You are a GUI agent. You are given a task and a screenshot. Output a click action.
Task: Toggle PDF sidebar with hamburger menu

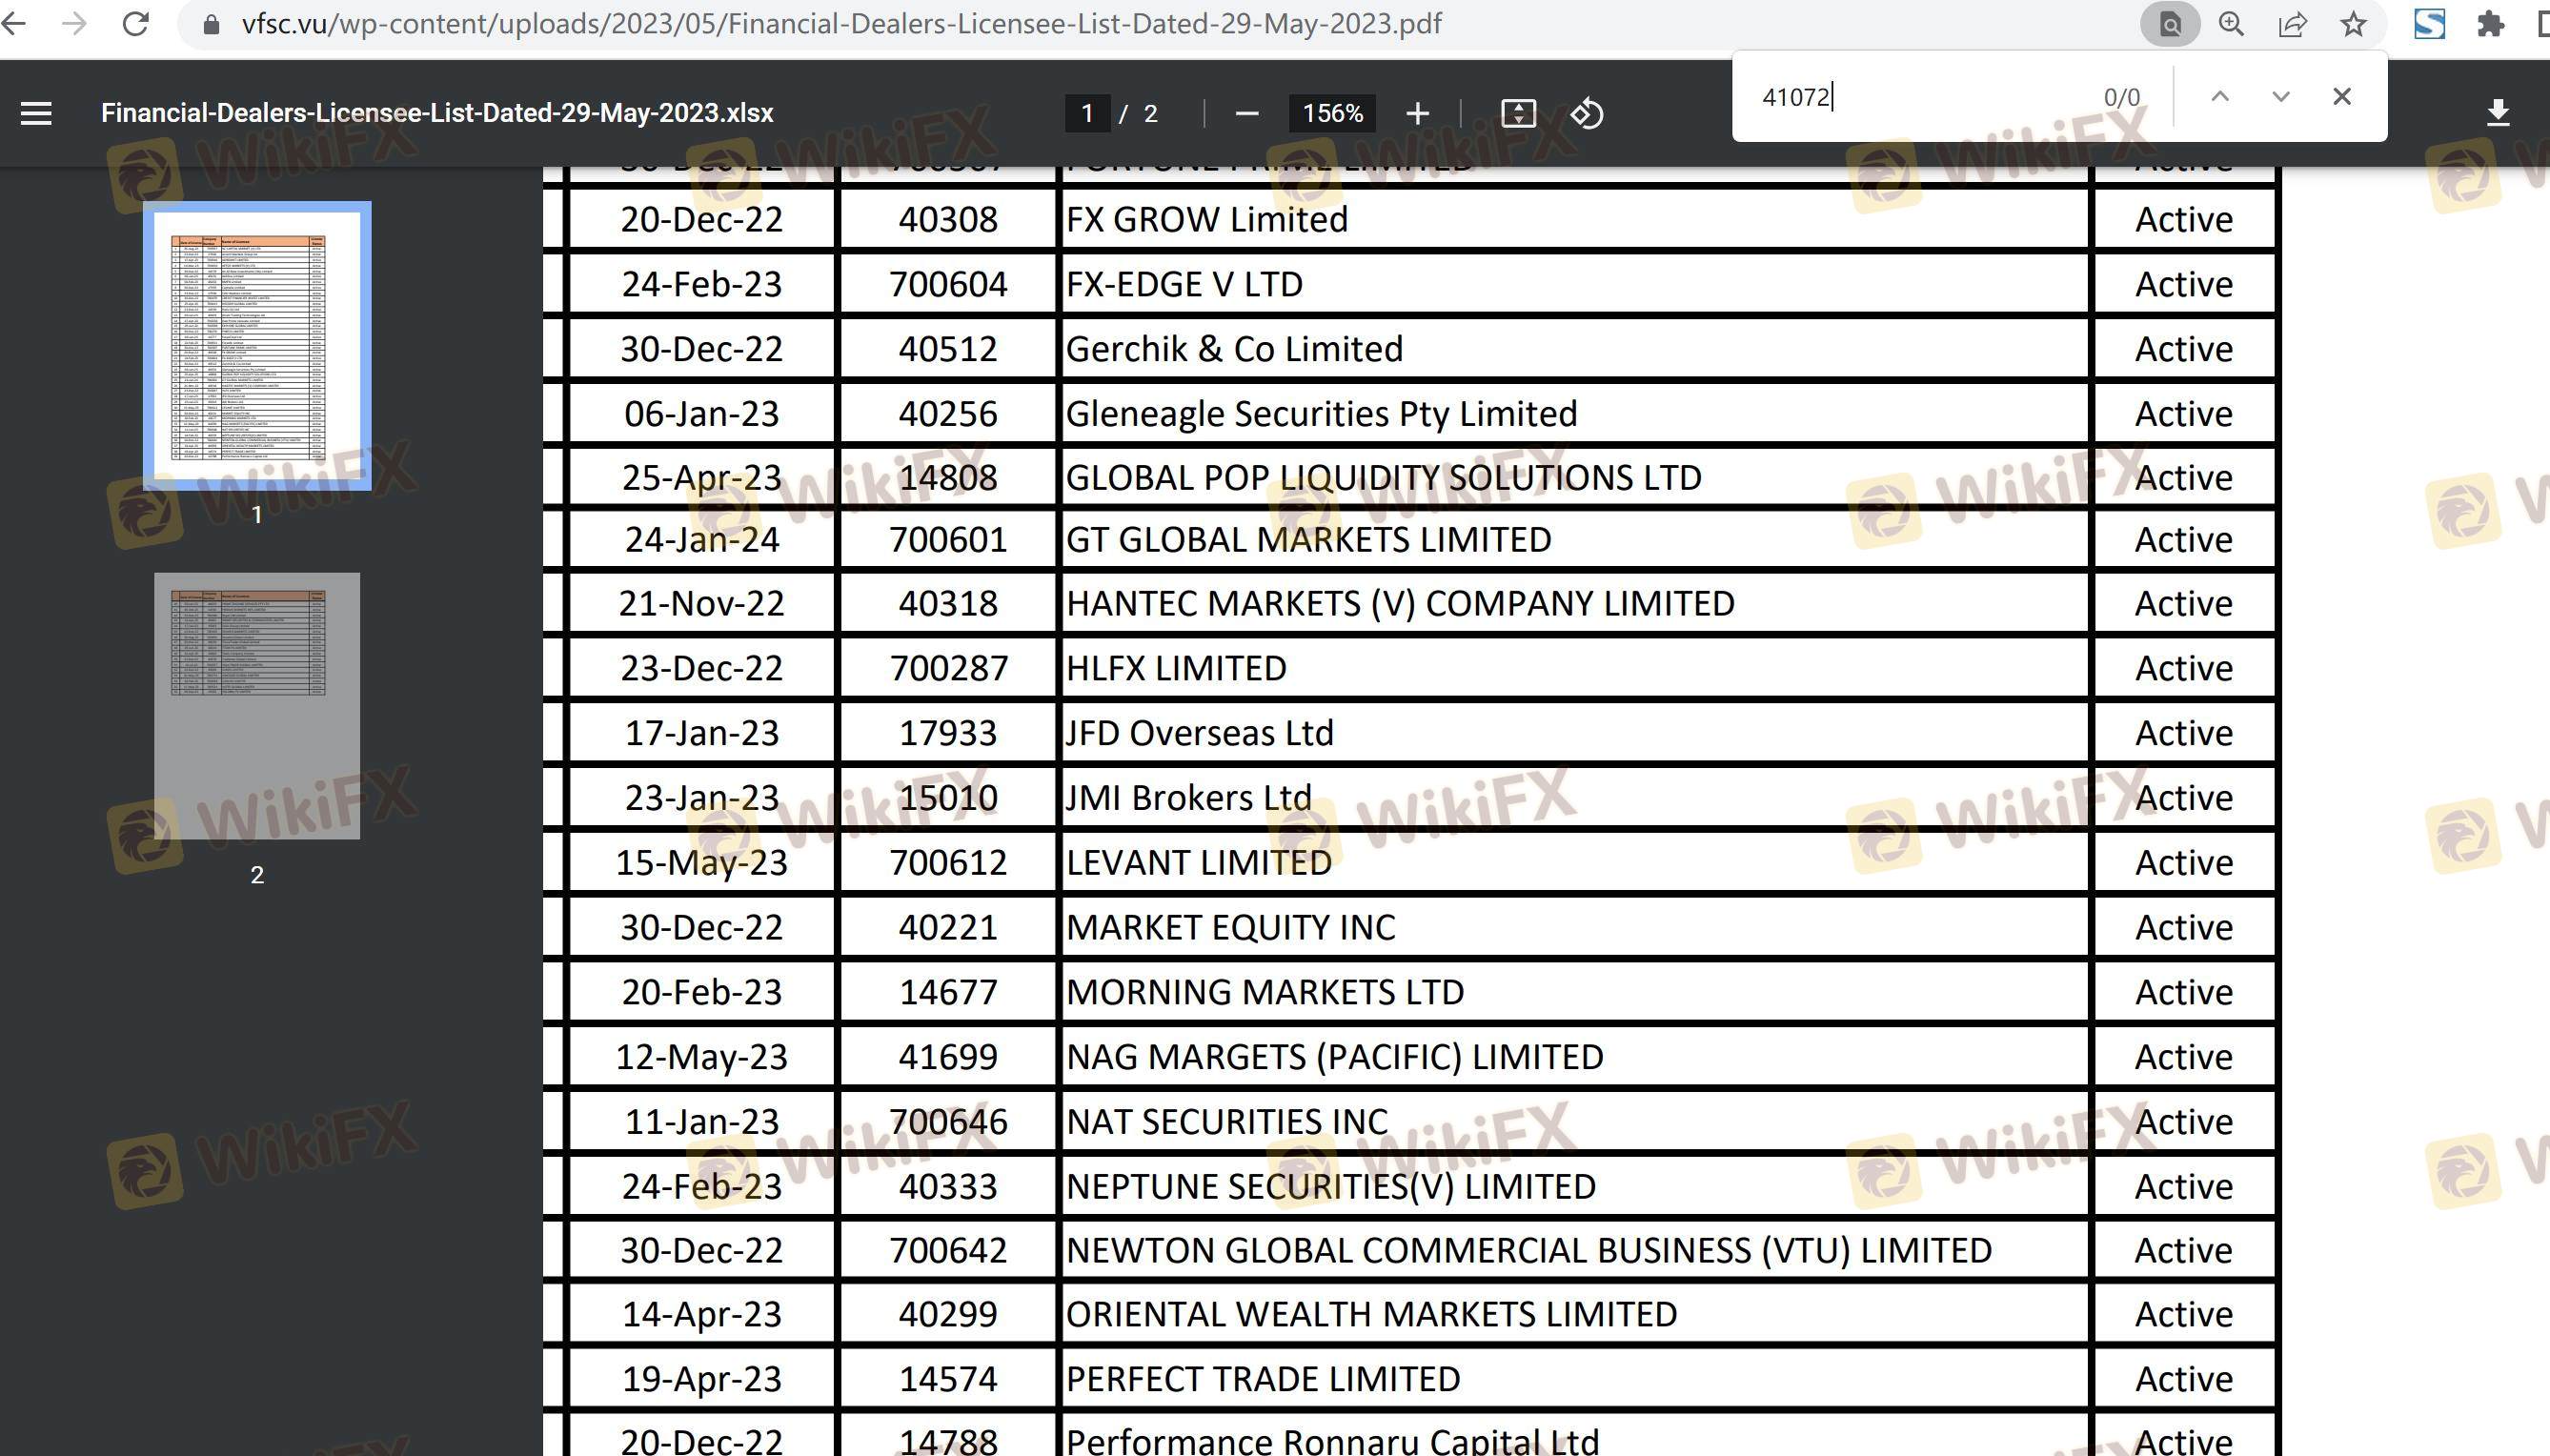[36, 113]
